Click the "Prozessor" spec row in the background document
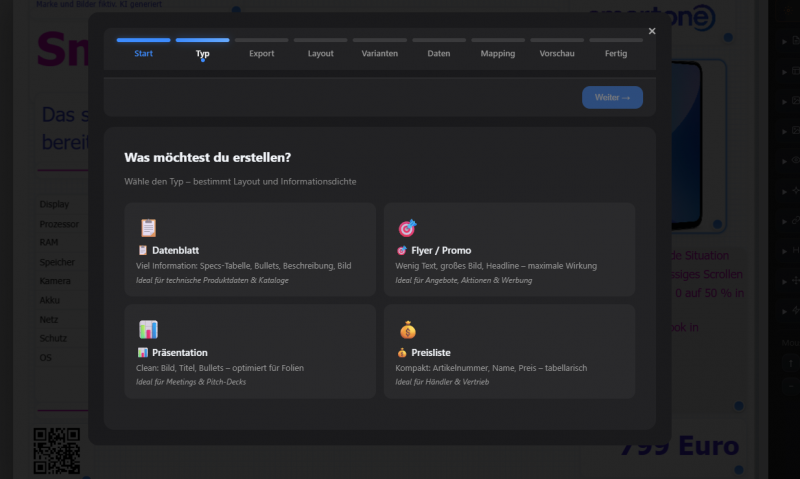This screenshot has width=800, height=479. coord(59,224)
